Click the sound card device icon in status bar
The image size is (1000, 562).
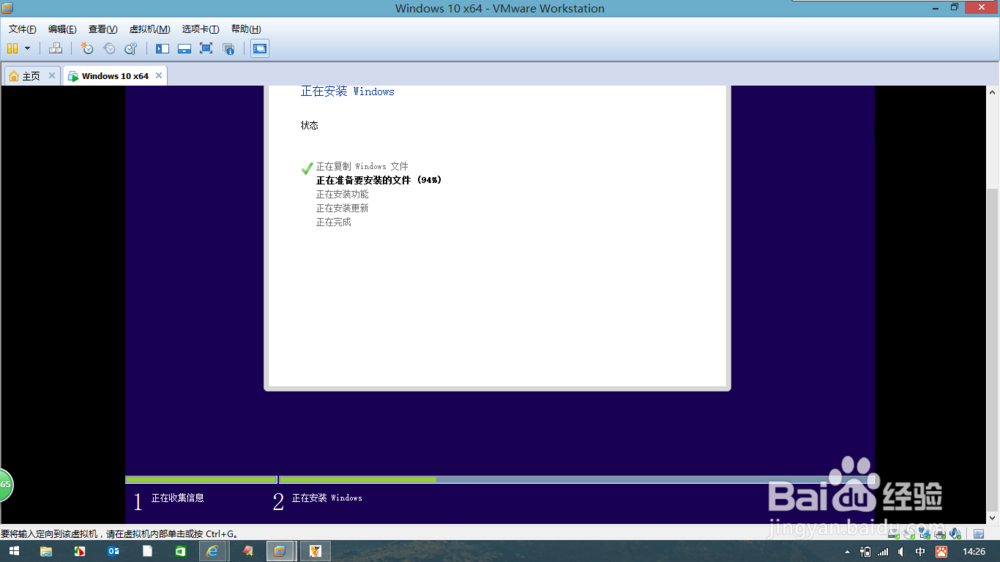tap(955, 533)
